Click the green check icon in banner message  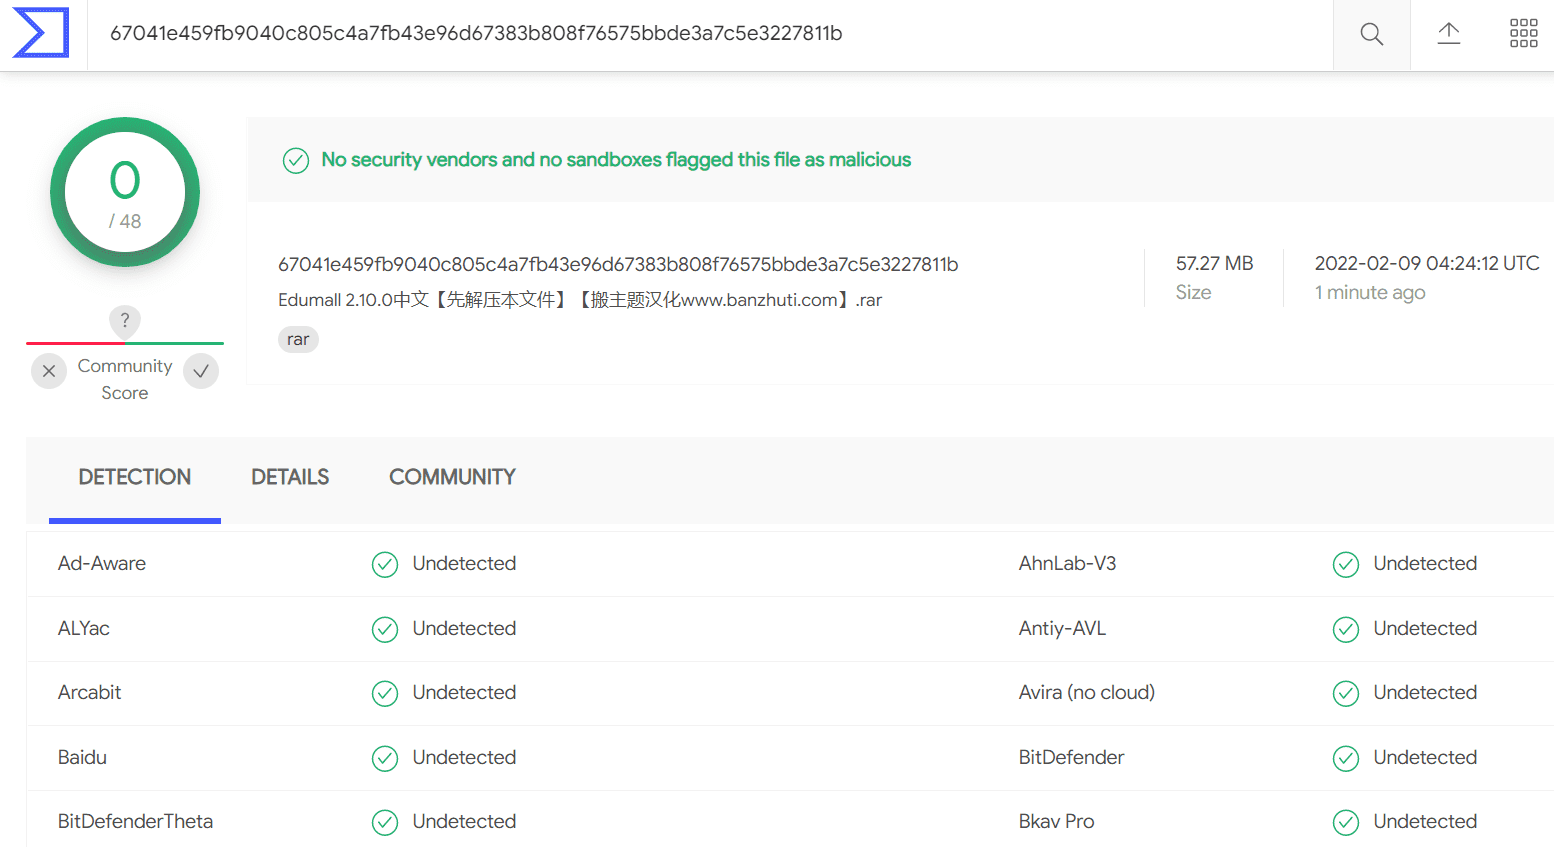(x=296, y=160)
